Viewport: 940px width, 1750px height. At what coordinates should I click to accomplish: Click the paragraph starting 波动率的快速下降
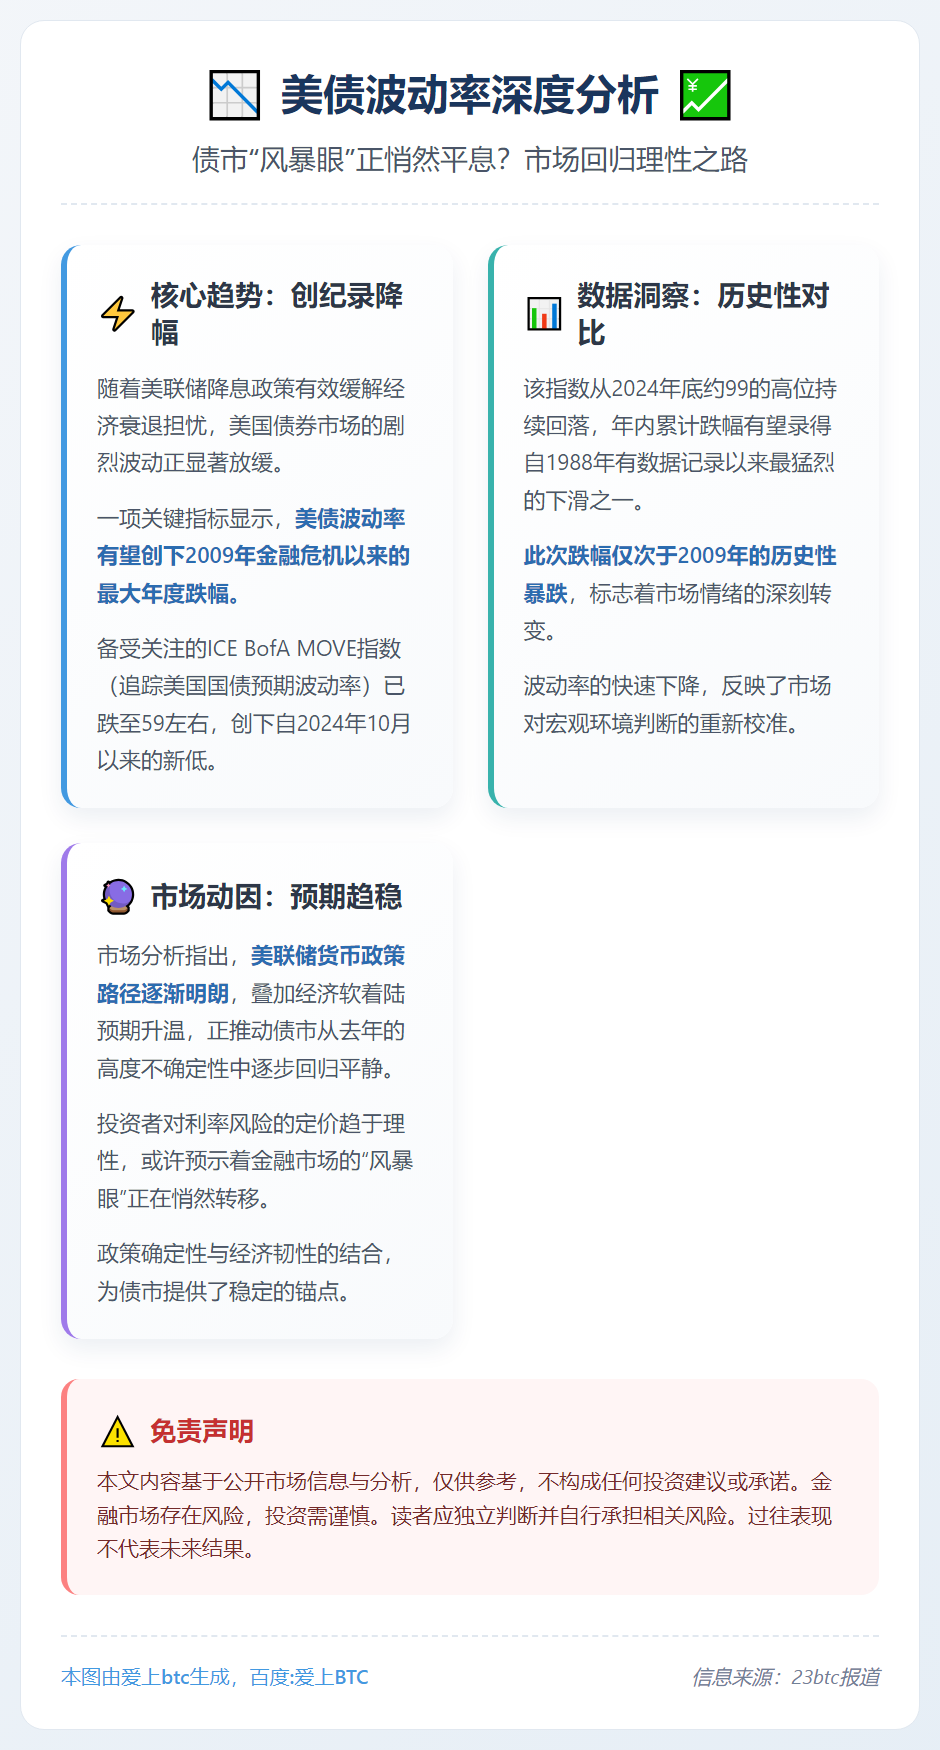tap(678, 705)
